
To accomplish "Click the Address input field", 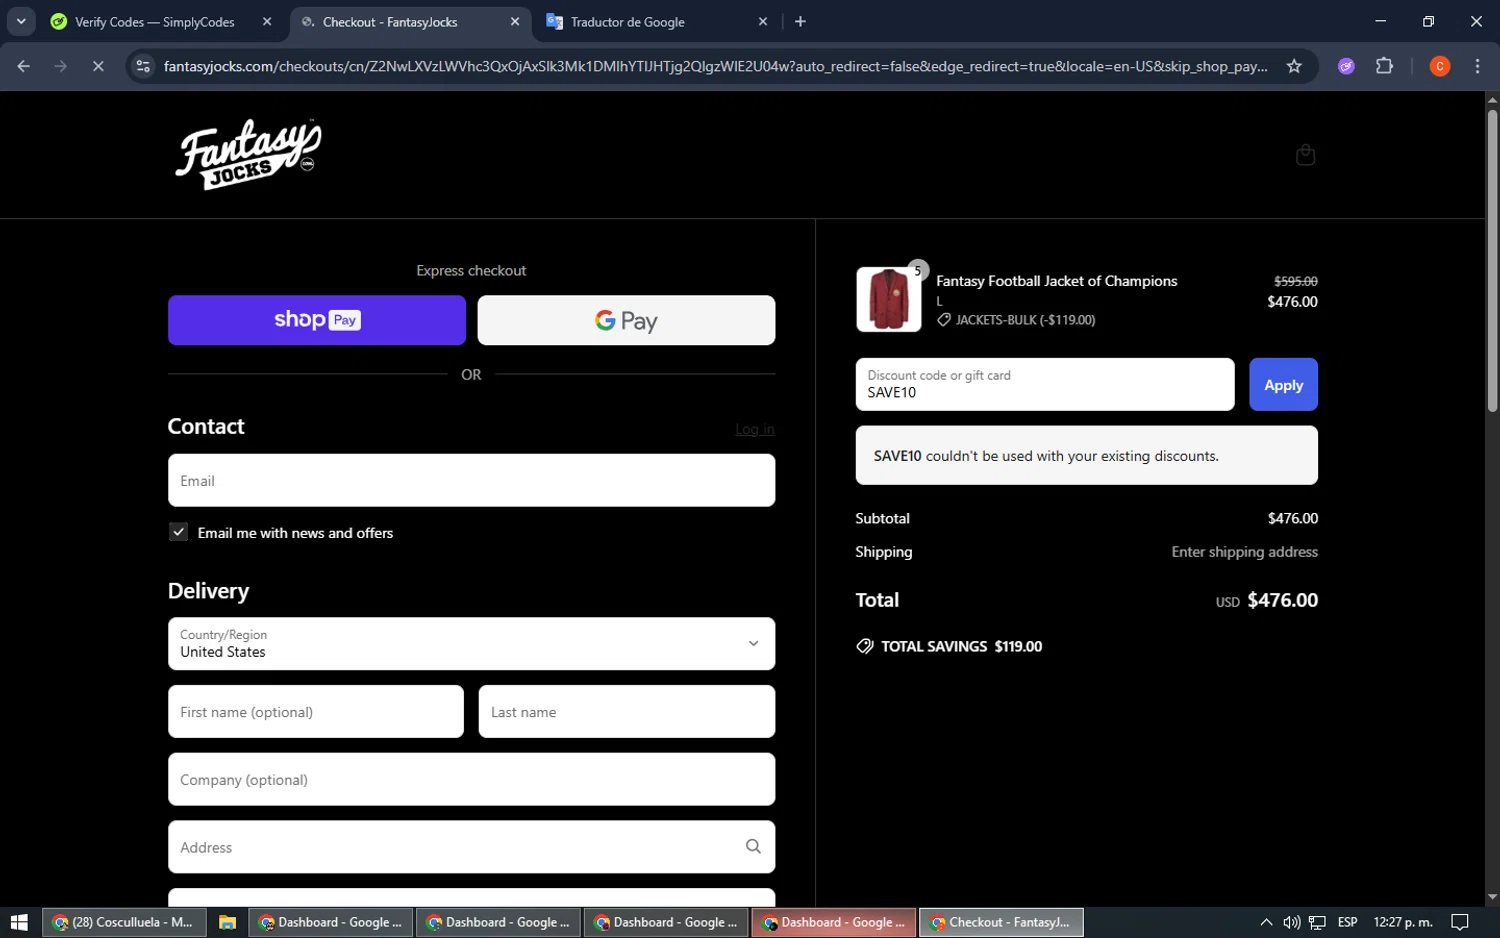I will [471, 847].
